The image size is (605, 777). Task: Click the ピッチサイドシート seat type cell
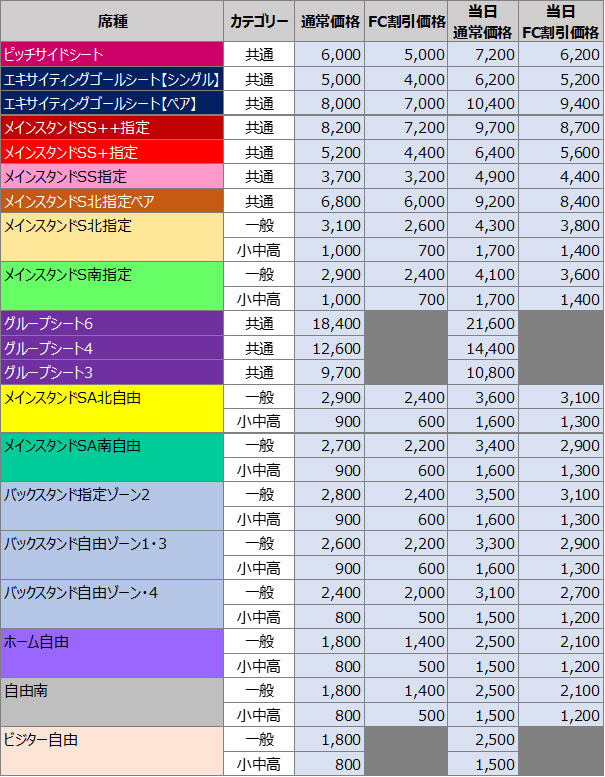112,54
